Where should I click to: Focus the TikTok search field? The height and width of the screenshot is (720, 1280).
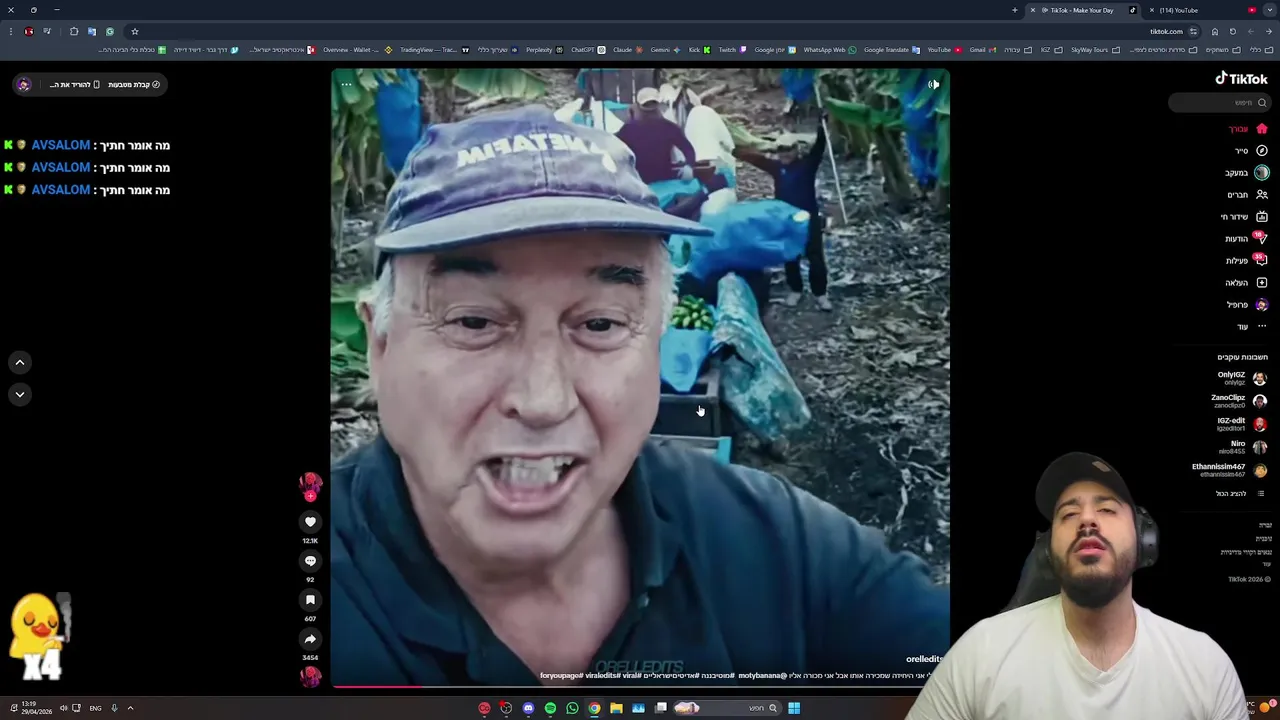pyautogui.click(x=1219, y=102)
